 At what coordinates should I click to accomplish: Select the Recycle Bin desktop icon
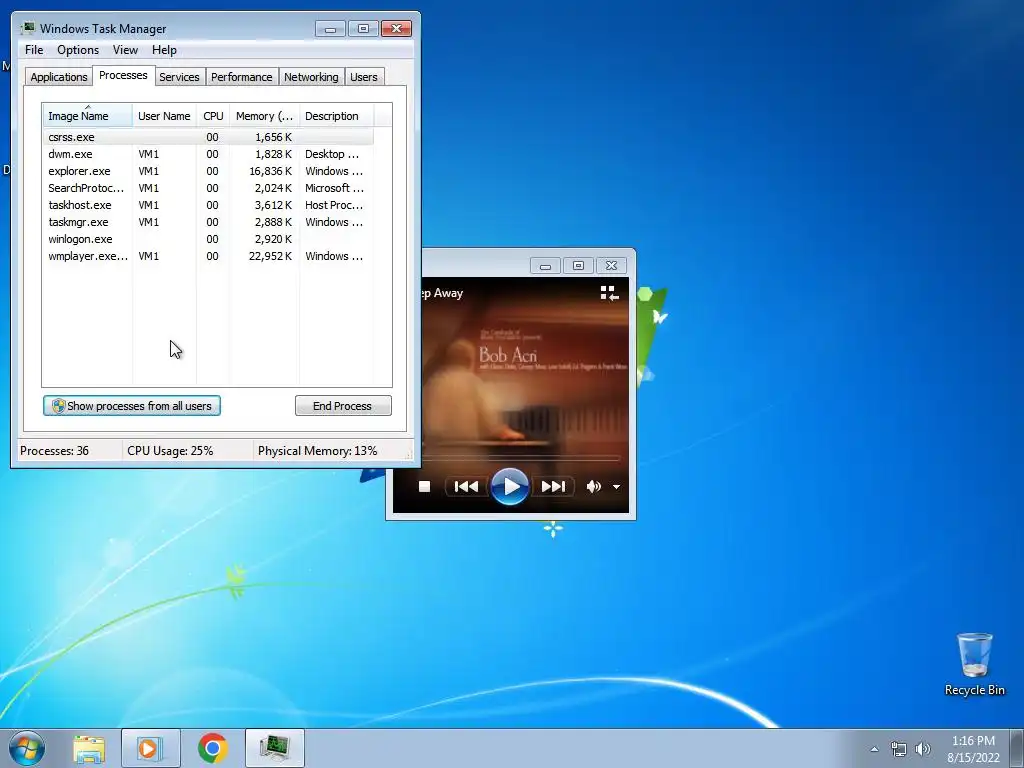pos(974,664)
